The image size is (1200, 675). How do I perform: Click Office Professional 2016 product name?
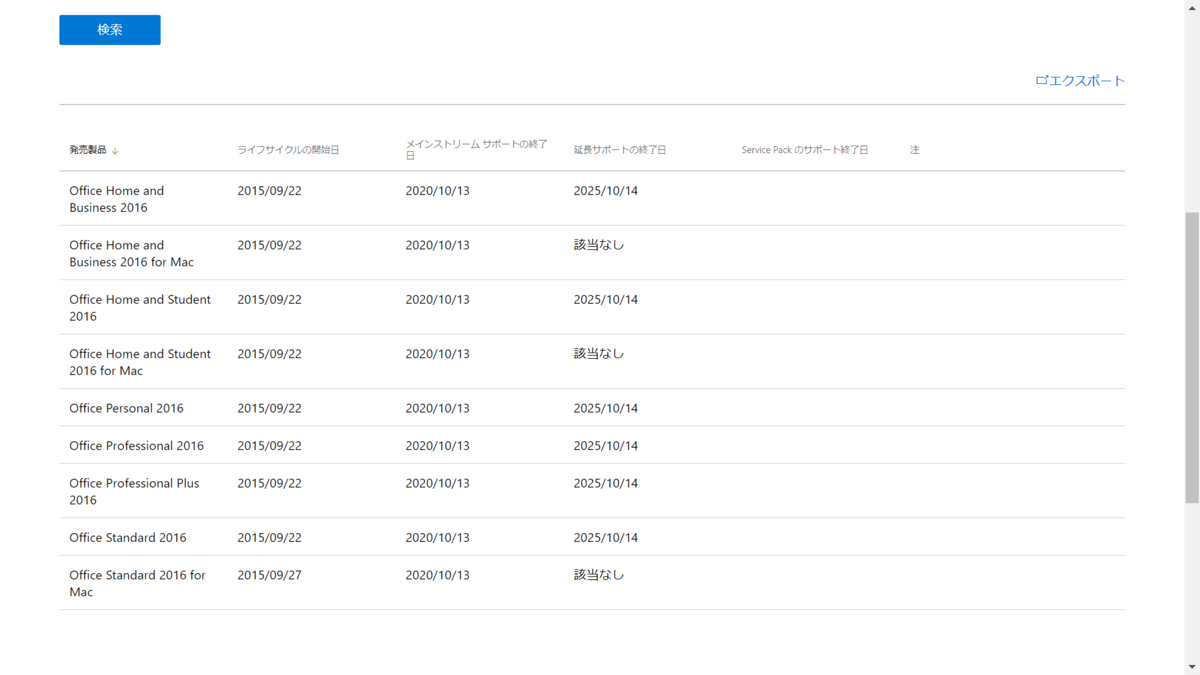pos(136,446)
